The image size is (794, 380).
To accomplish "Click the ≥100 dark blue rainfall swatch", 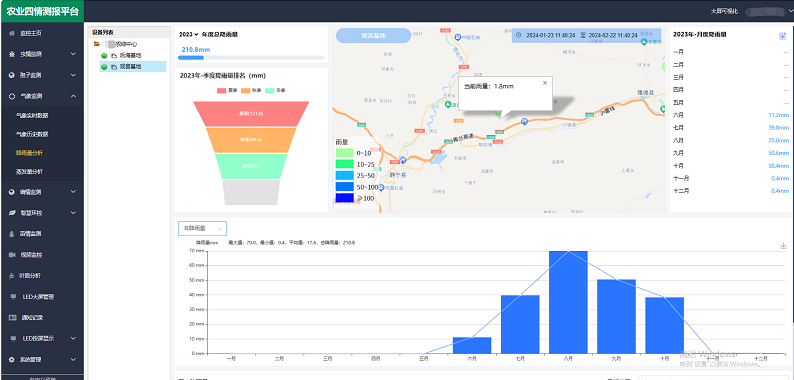I will (x=344, y=198).
